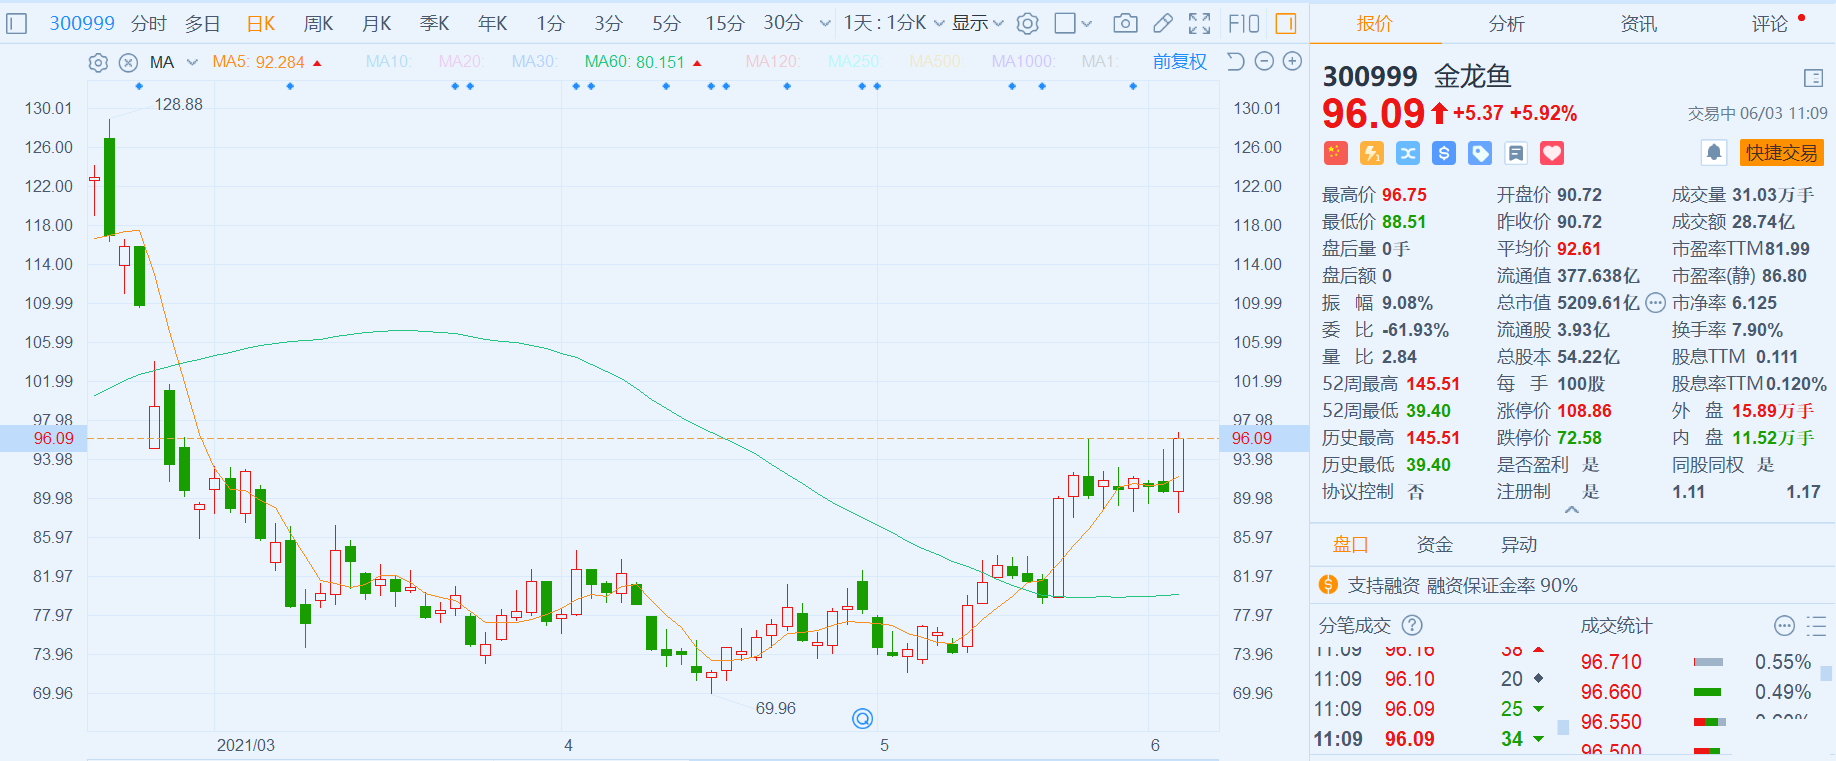This screenshot has width=1836, height=761.
Task: Click the 前复权 adjustment link
Action: point(1180,62)
